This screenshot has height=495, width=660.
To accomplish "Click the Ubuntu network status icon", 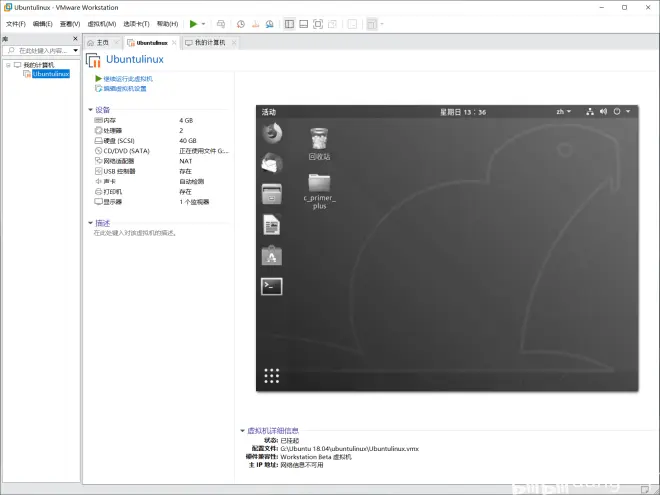I will (590, 112).
